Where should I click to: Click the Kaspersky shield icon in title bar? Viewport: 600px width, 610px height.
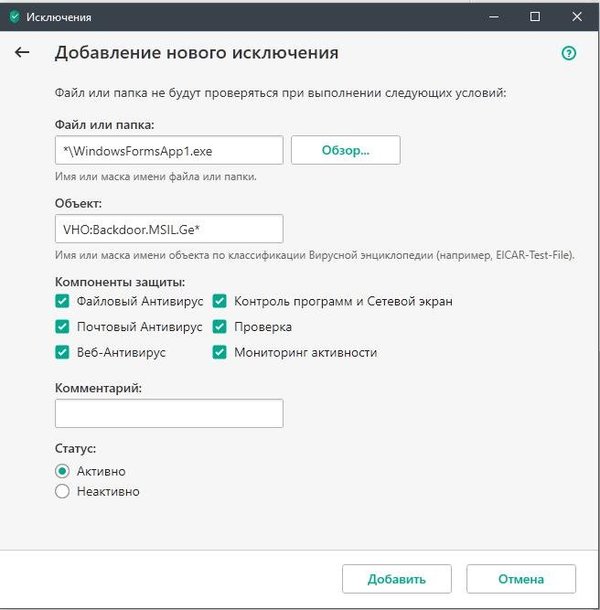pyautogui.click(x=14, y=17)
